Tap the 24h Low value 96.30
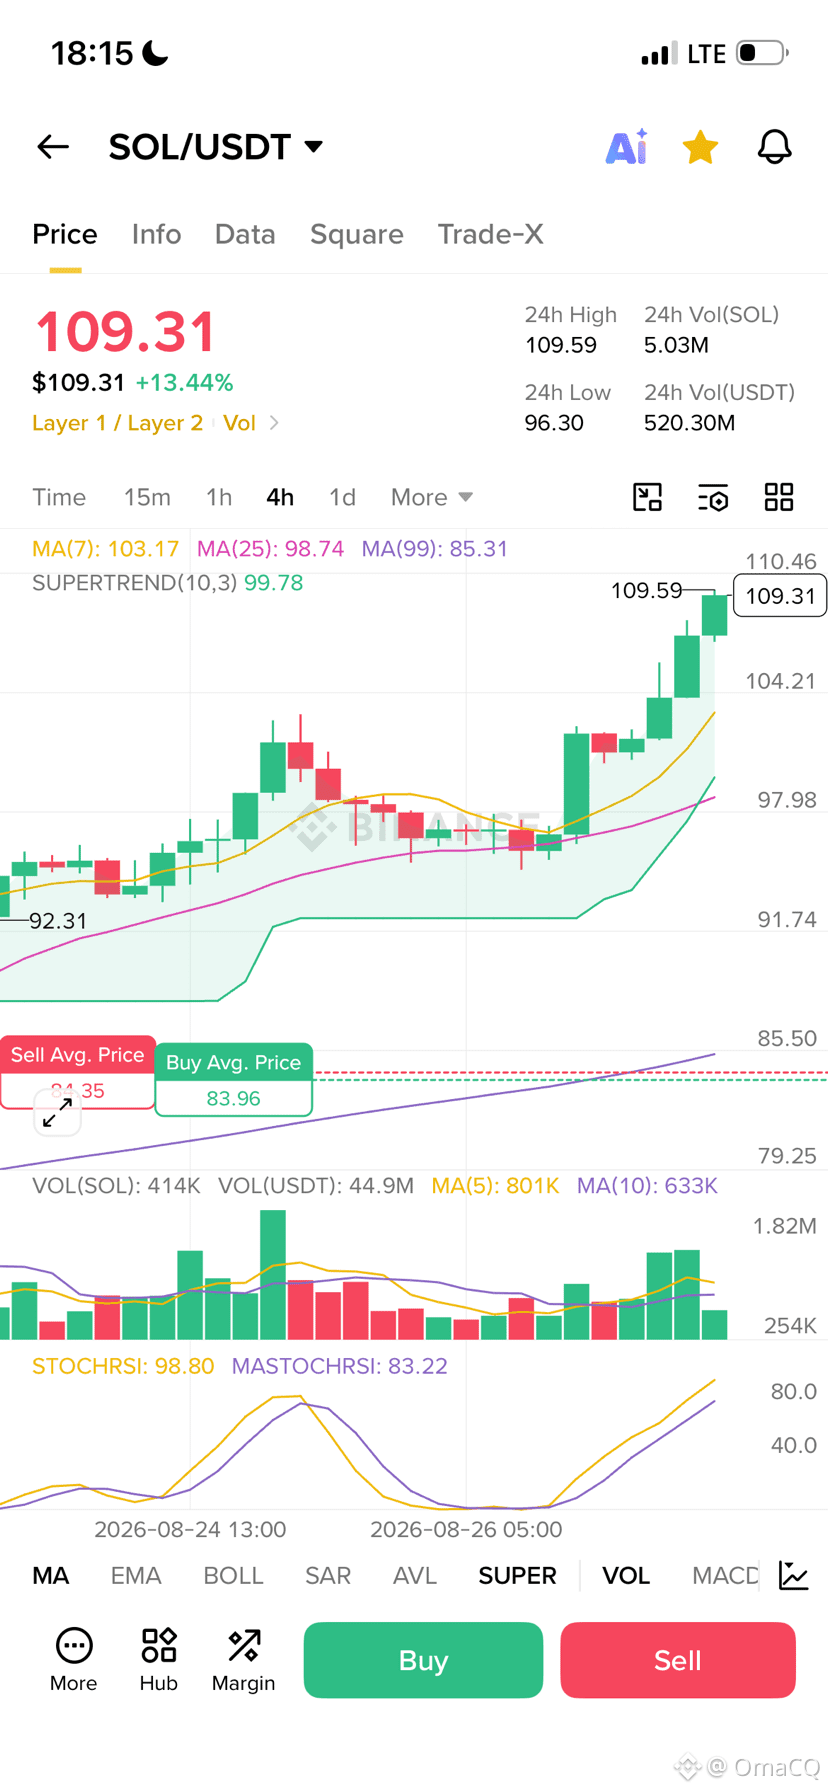This screenshot has height=1792, width=828. pyautogui.click(x=554, y=423)
